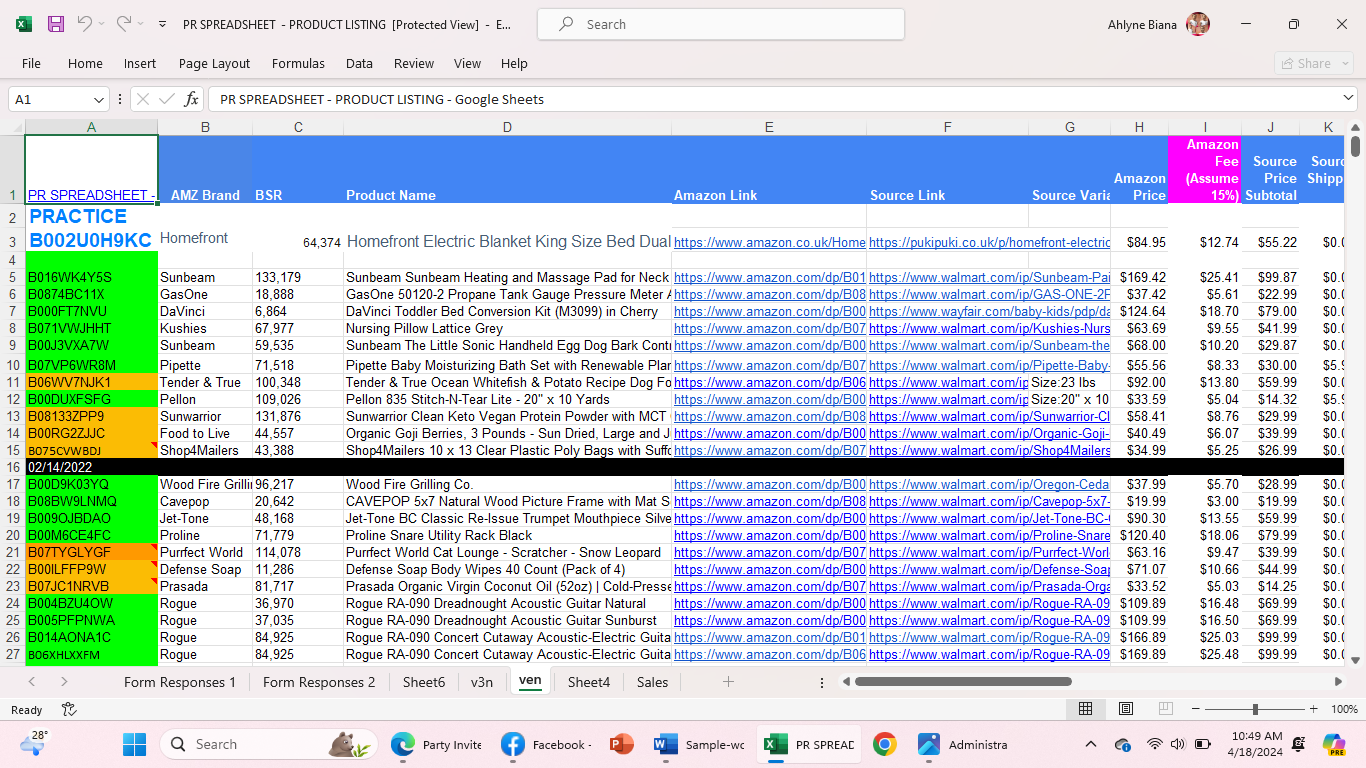Image resolution: width=1366 pixels, height=768 pixels.
Task: Open the View ribbon tab
Action: tap(467, 63)
